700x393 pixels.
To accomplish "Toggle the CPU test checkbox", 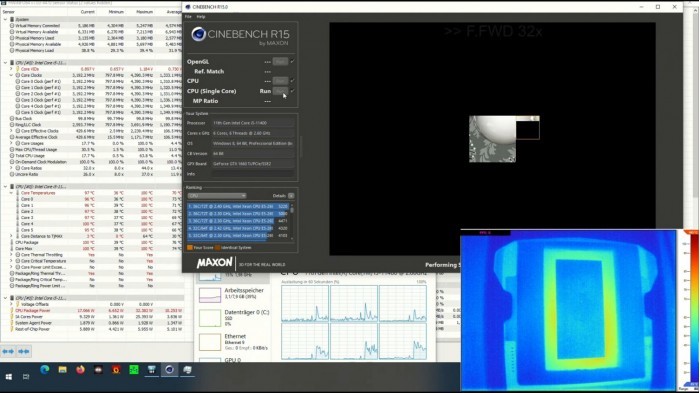I will point(292,80).
